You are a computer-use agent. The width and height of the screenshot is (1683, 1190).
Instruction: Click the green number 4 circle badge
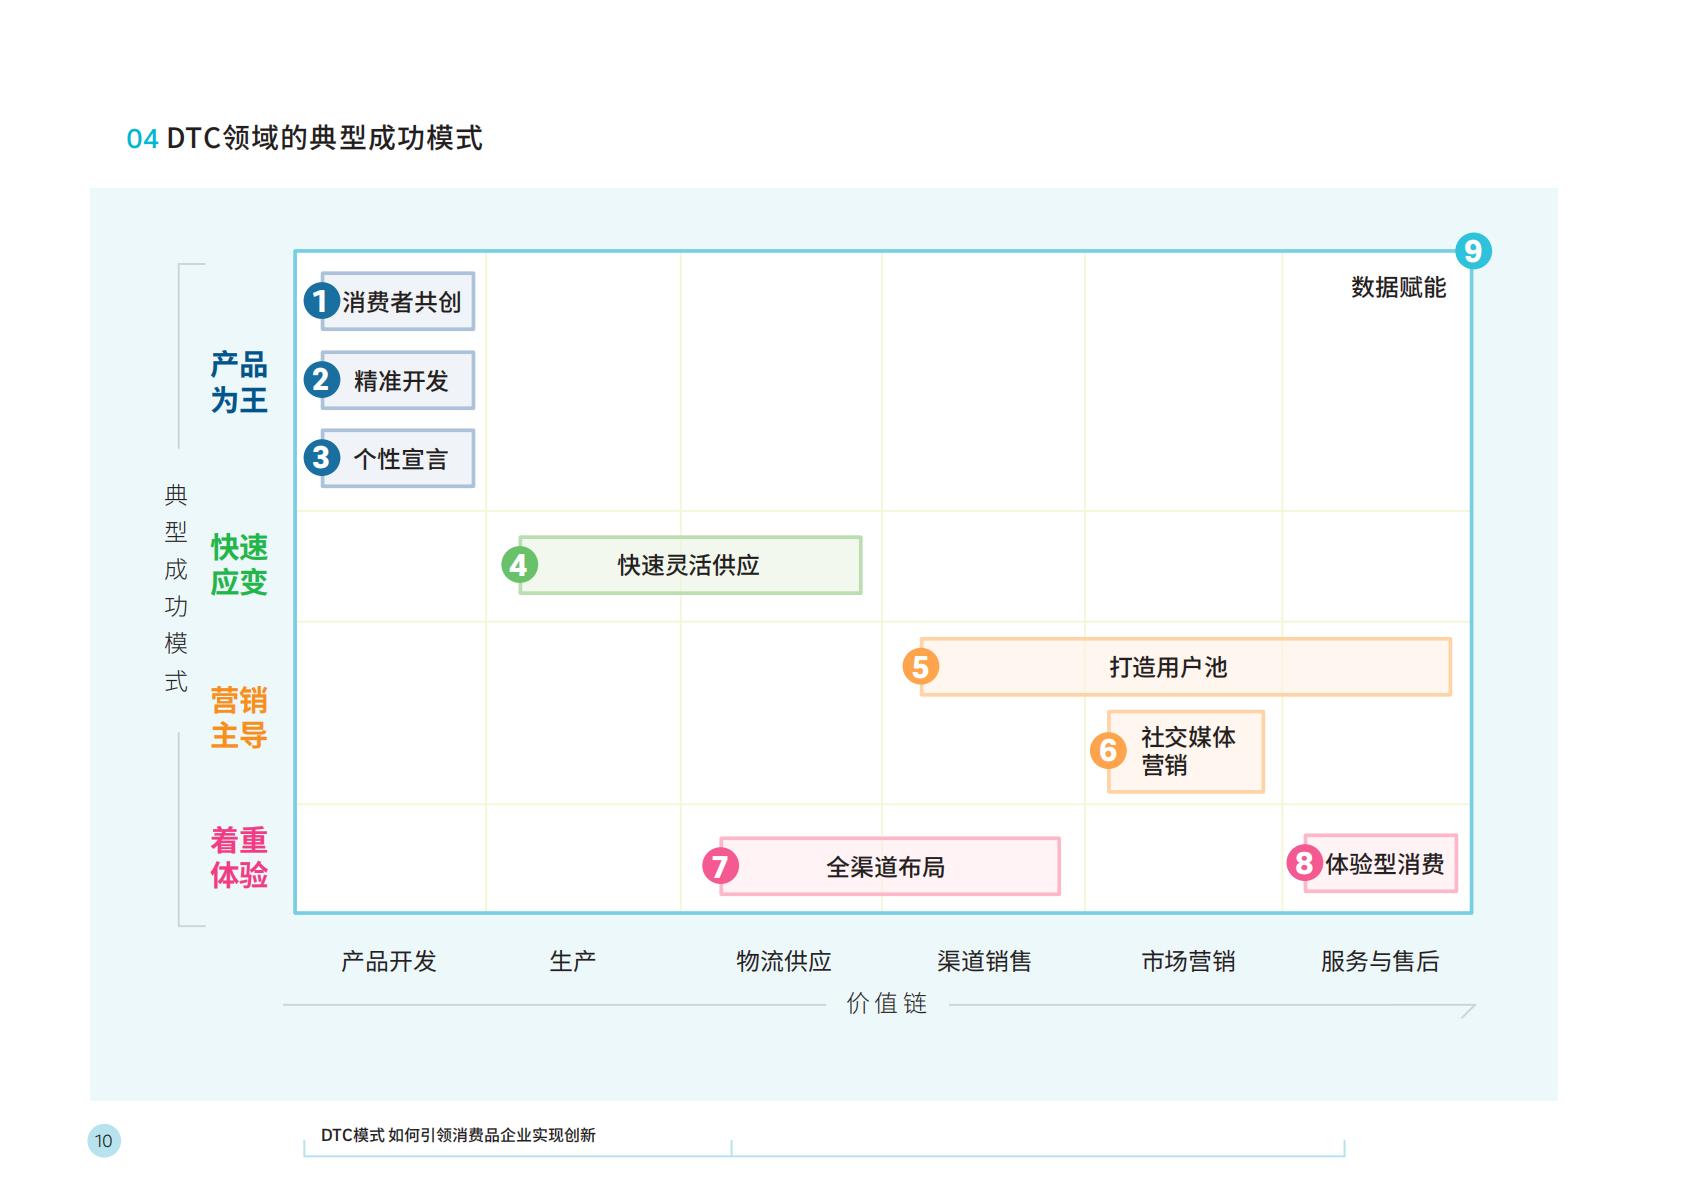pyautogui.click(x=519, y=565)
